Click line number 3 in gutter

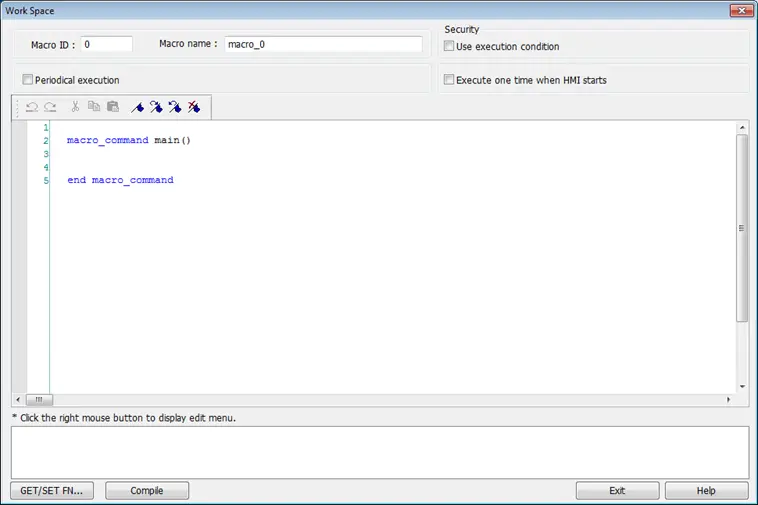coord(46,154)
